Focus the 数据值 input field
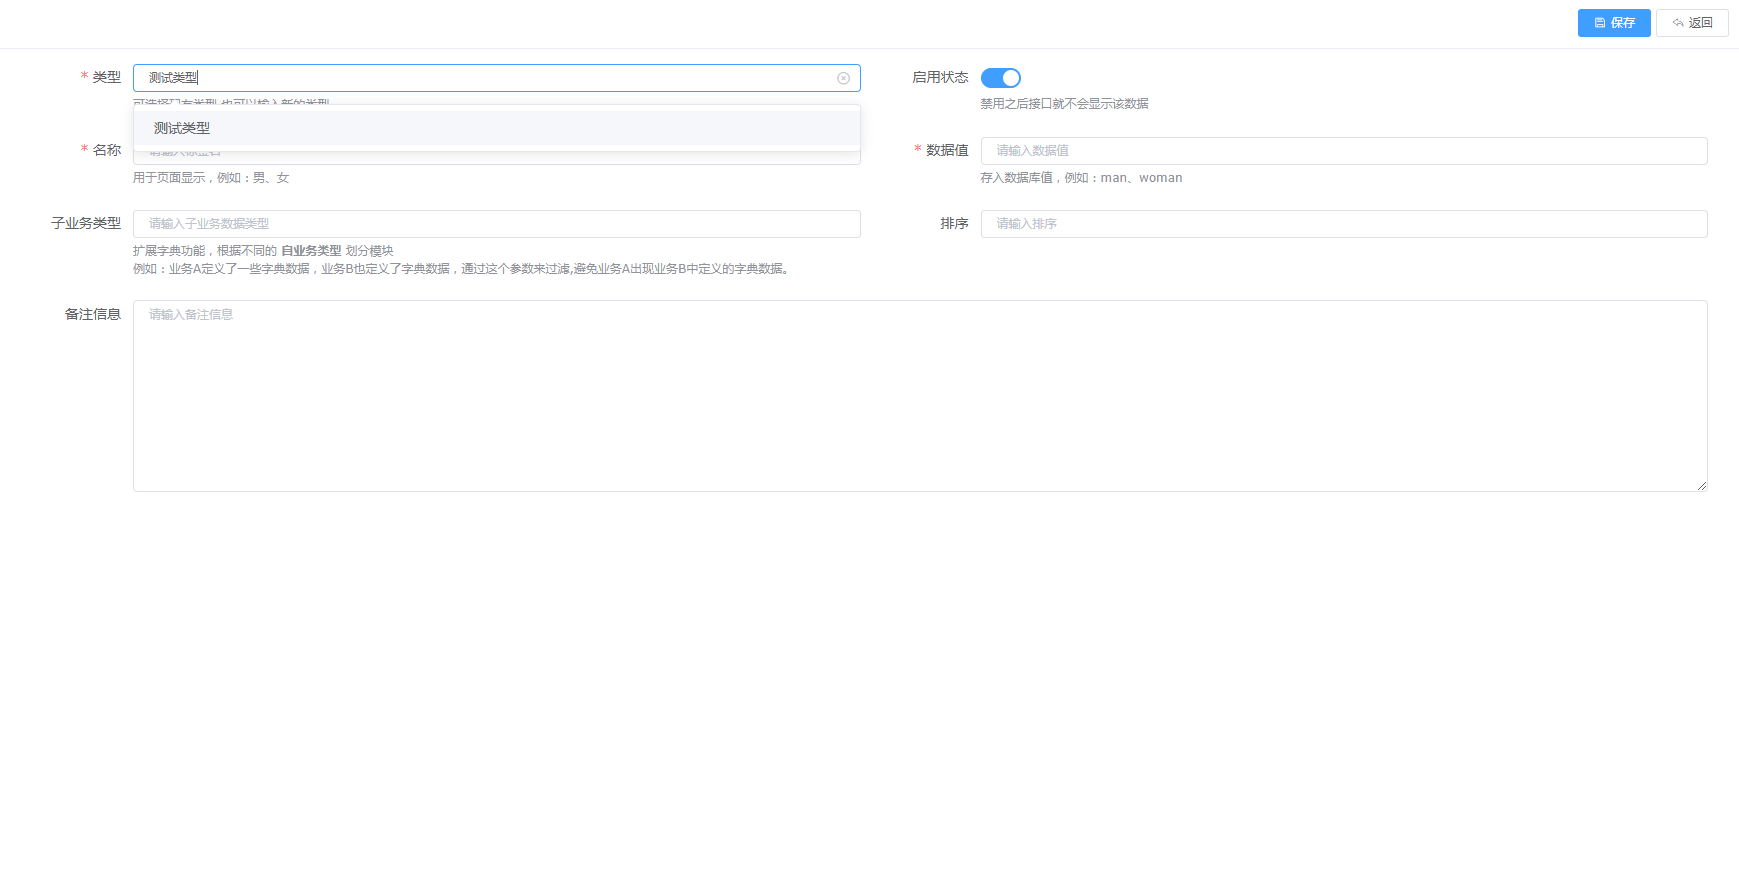This screenshot has height=877, width=1739. (x=1343, y=151)
